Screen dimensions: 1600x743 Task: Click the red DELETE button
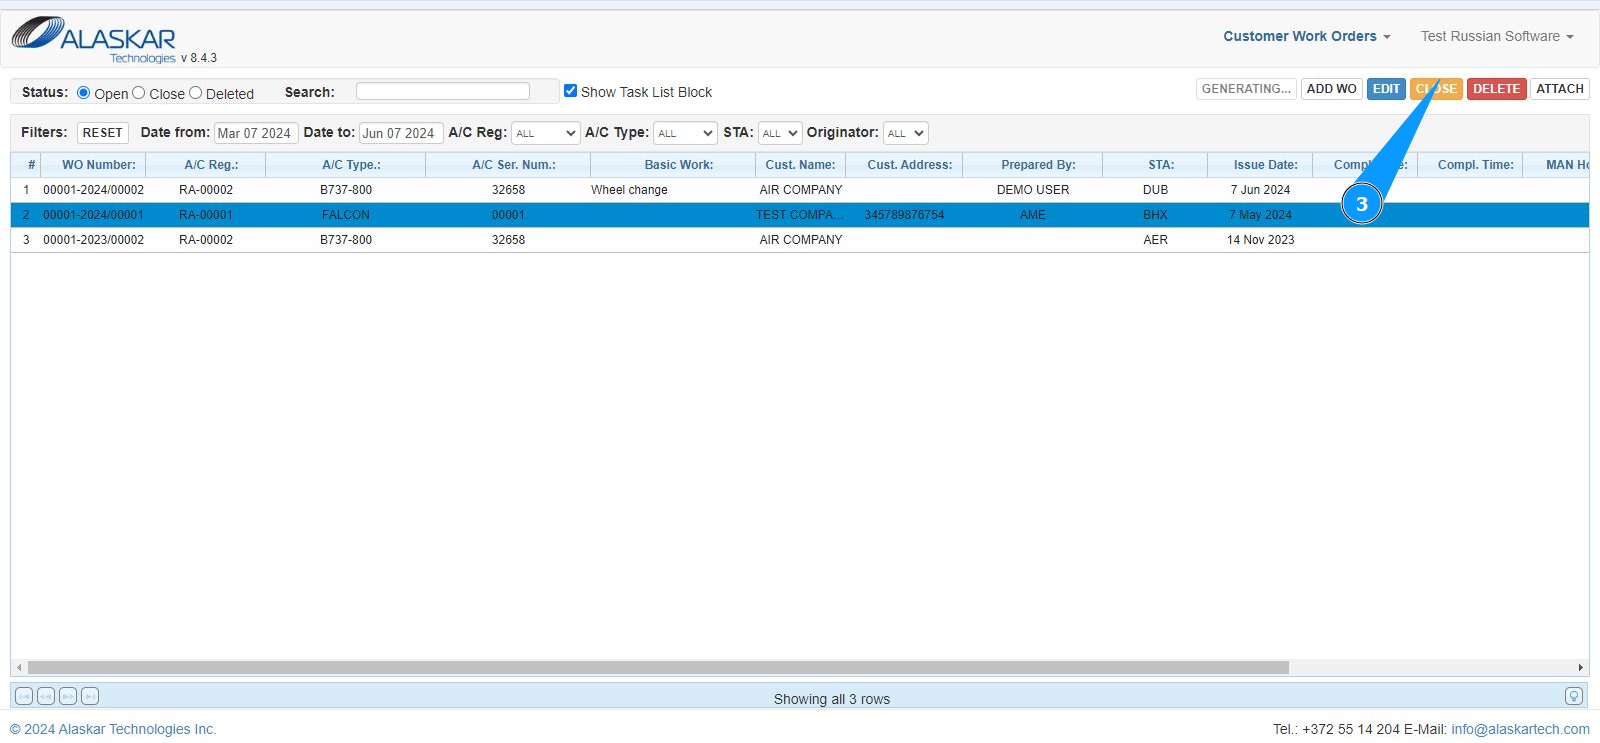1496,89
